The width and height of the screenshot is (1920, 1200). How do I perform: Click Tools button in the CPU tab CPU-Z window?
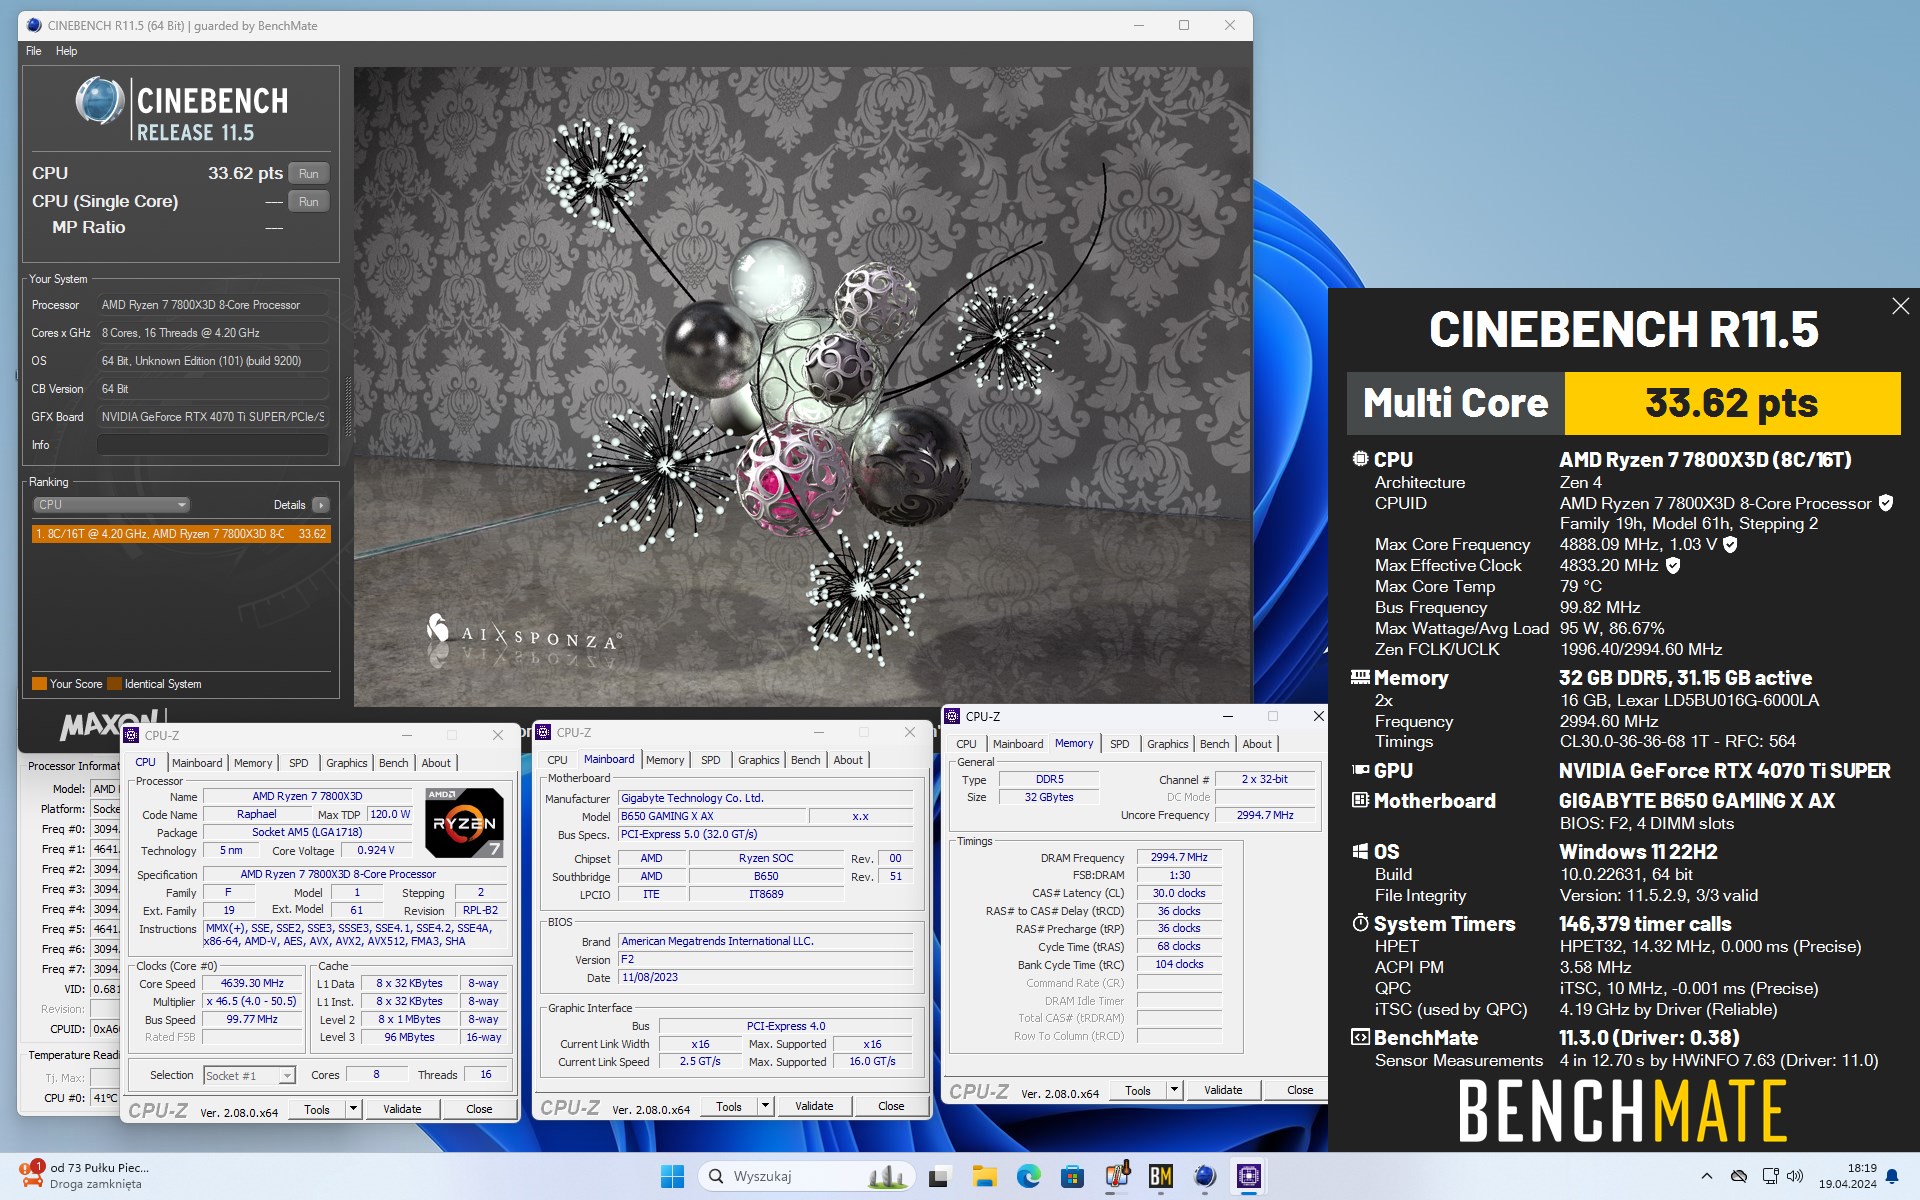pos(317,1109)
